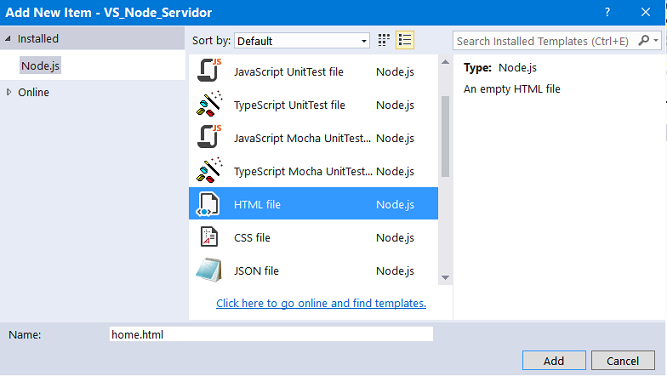Screen dimensions: 667x376
Task: Choose the TypeScript Mocha UnitTest template icon
Action: pyautogui.click(x=209, y=170)
